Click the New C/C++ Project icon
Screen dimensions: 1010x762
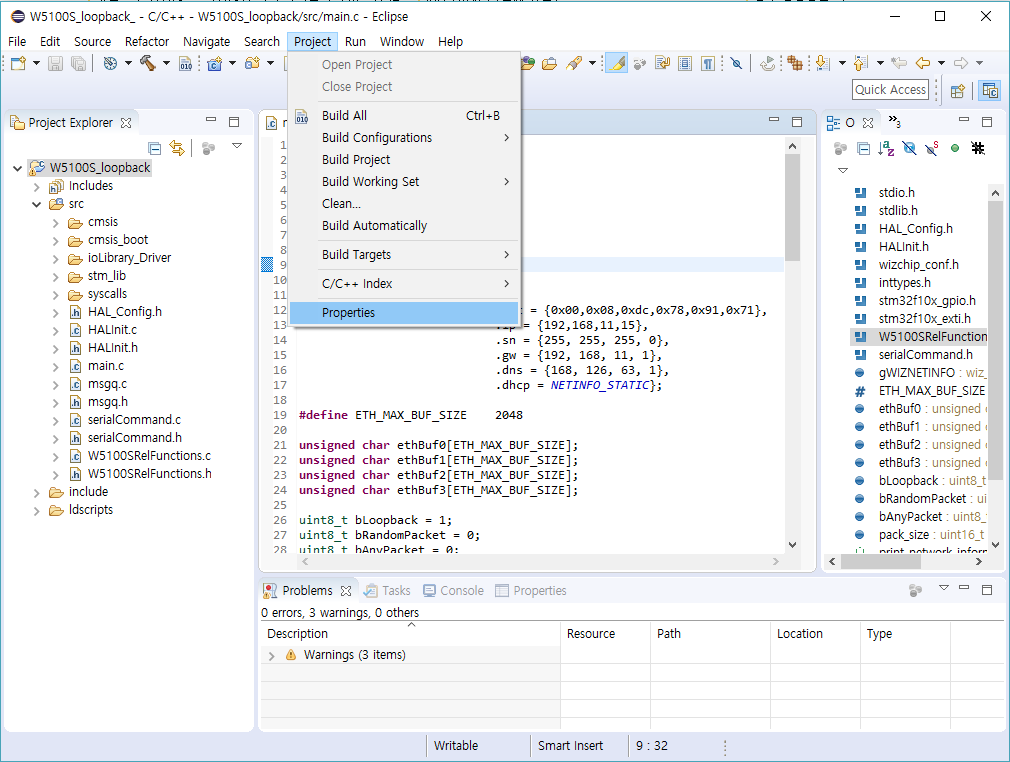click(x=214, y=63)
